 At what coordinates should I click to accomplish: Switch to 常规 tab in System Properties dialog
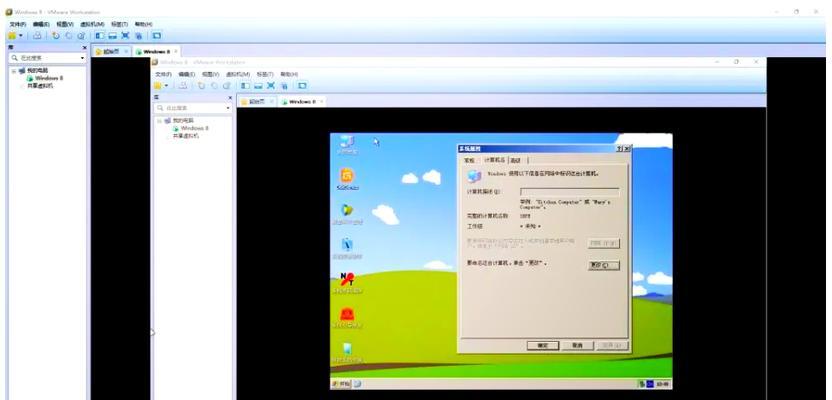[x=469, y=160]
